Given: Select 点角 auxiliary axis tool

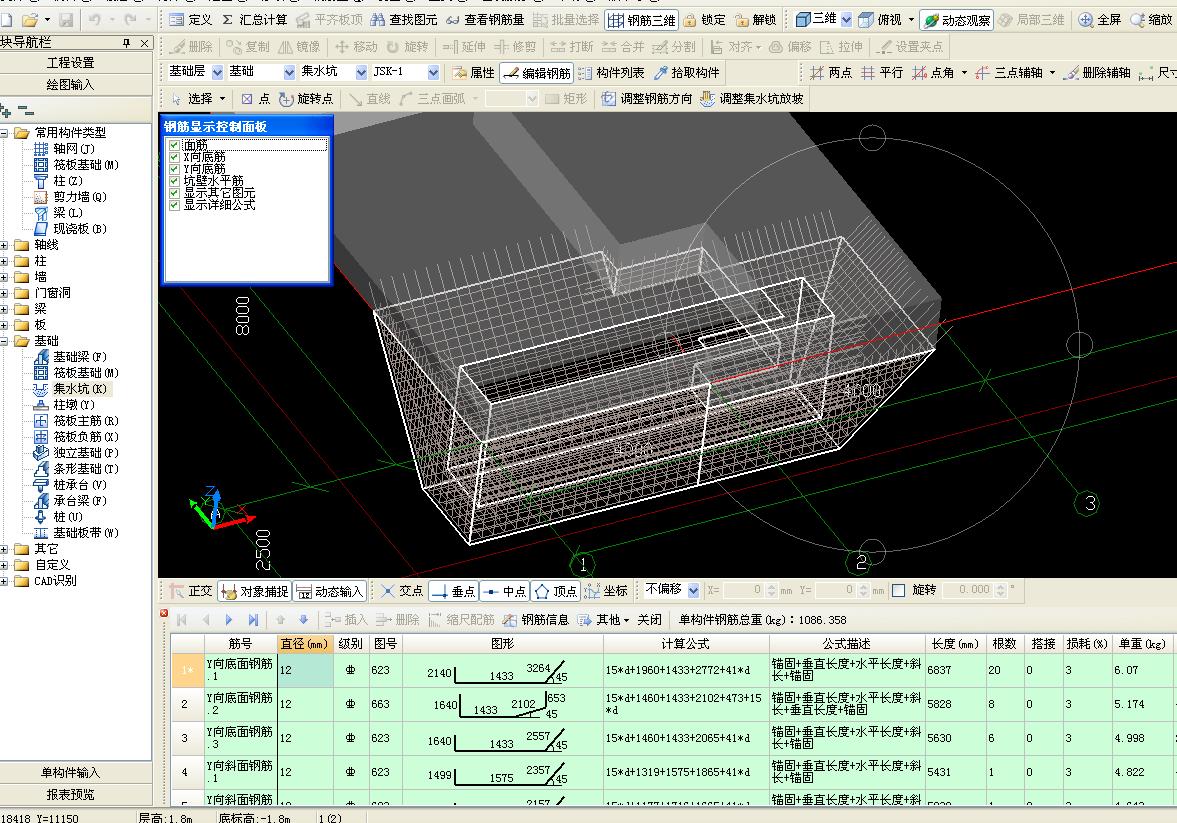Looking at the screenshot, I should (x=933, y=73).
